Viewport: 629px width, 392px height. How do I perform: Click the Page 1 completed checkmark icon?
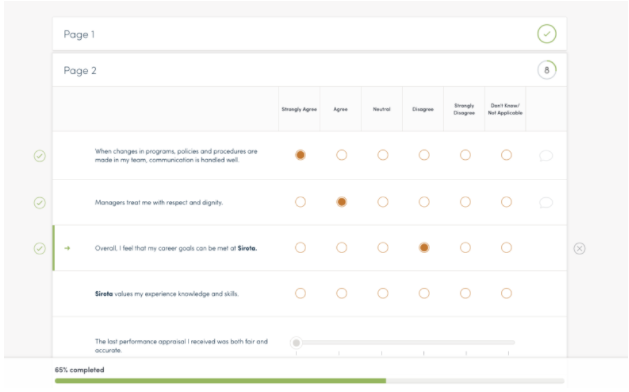coord(546,34)
